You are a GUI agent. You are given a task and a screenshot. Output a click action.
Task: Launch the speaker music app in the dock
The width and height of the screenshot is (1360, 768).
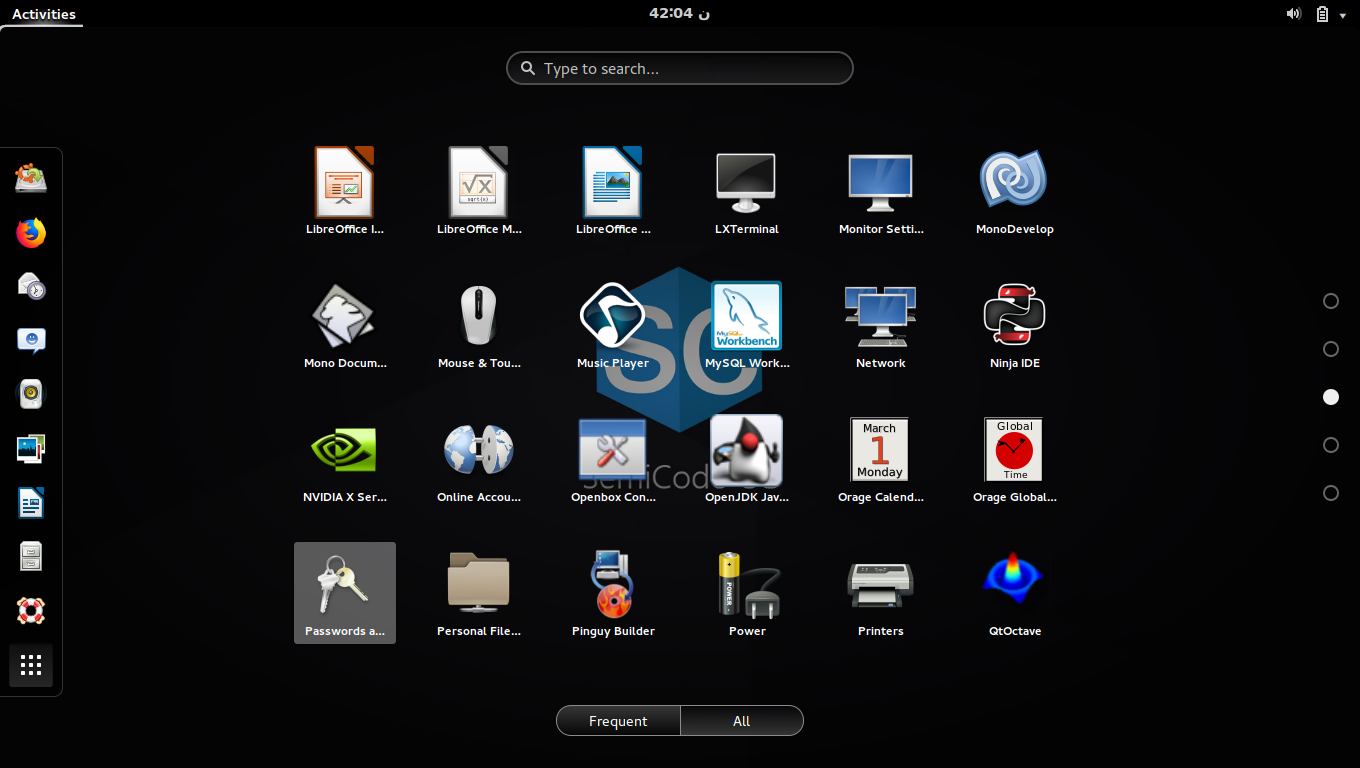pyautogui.click(x=31, y=395)
